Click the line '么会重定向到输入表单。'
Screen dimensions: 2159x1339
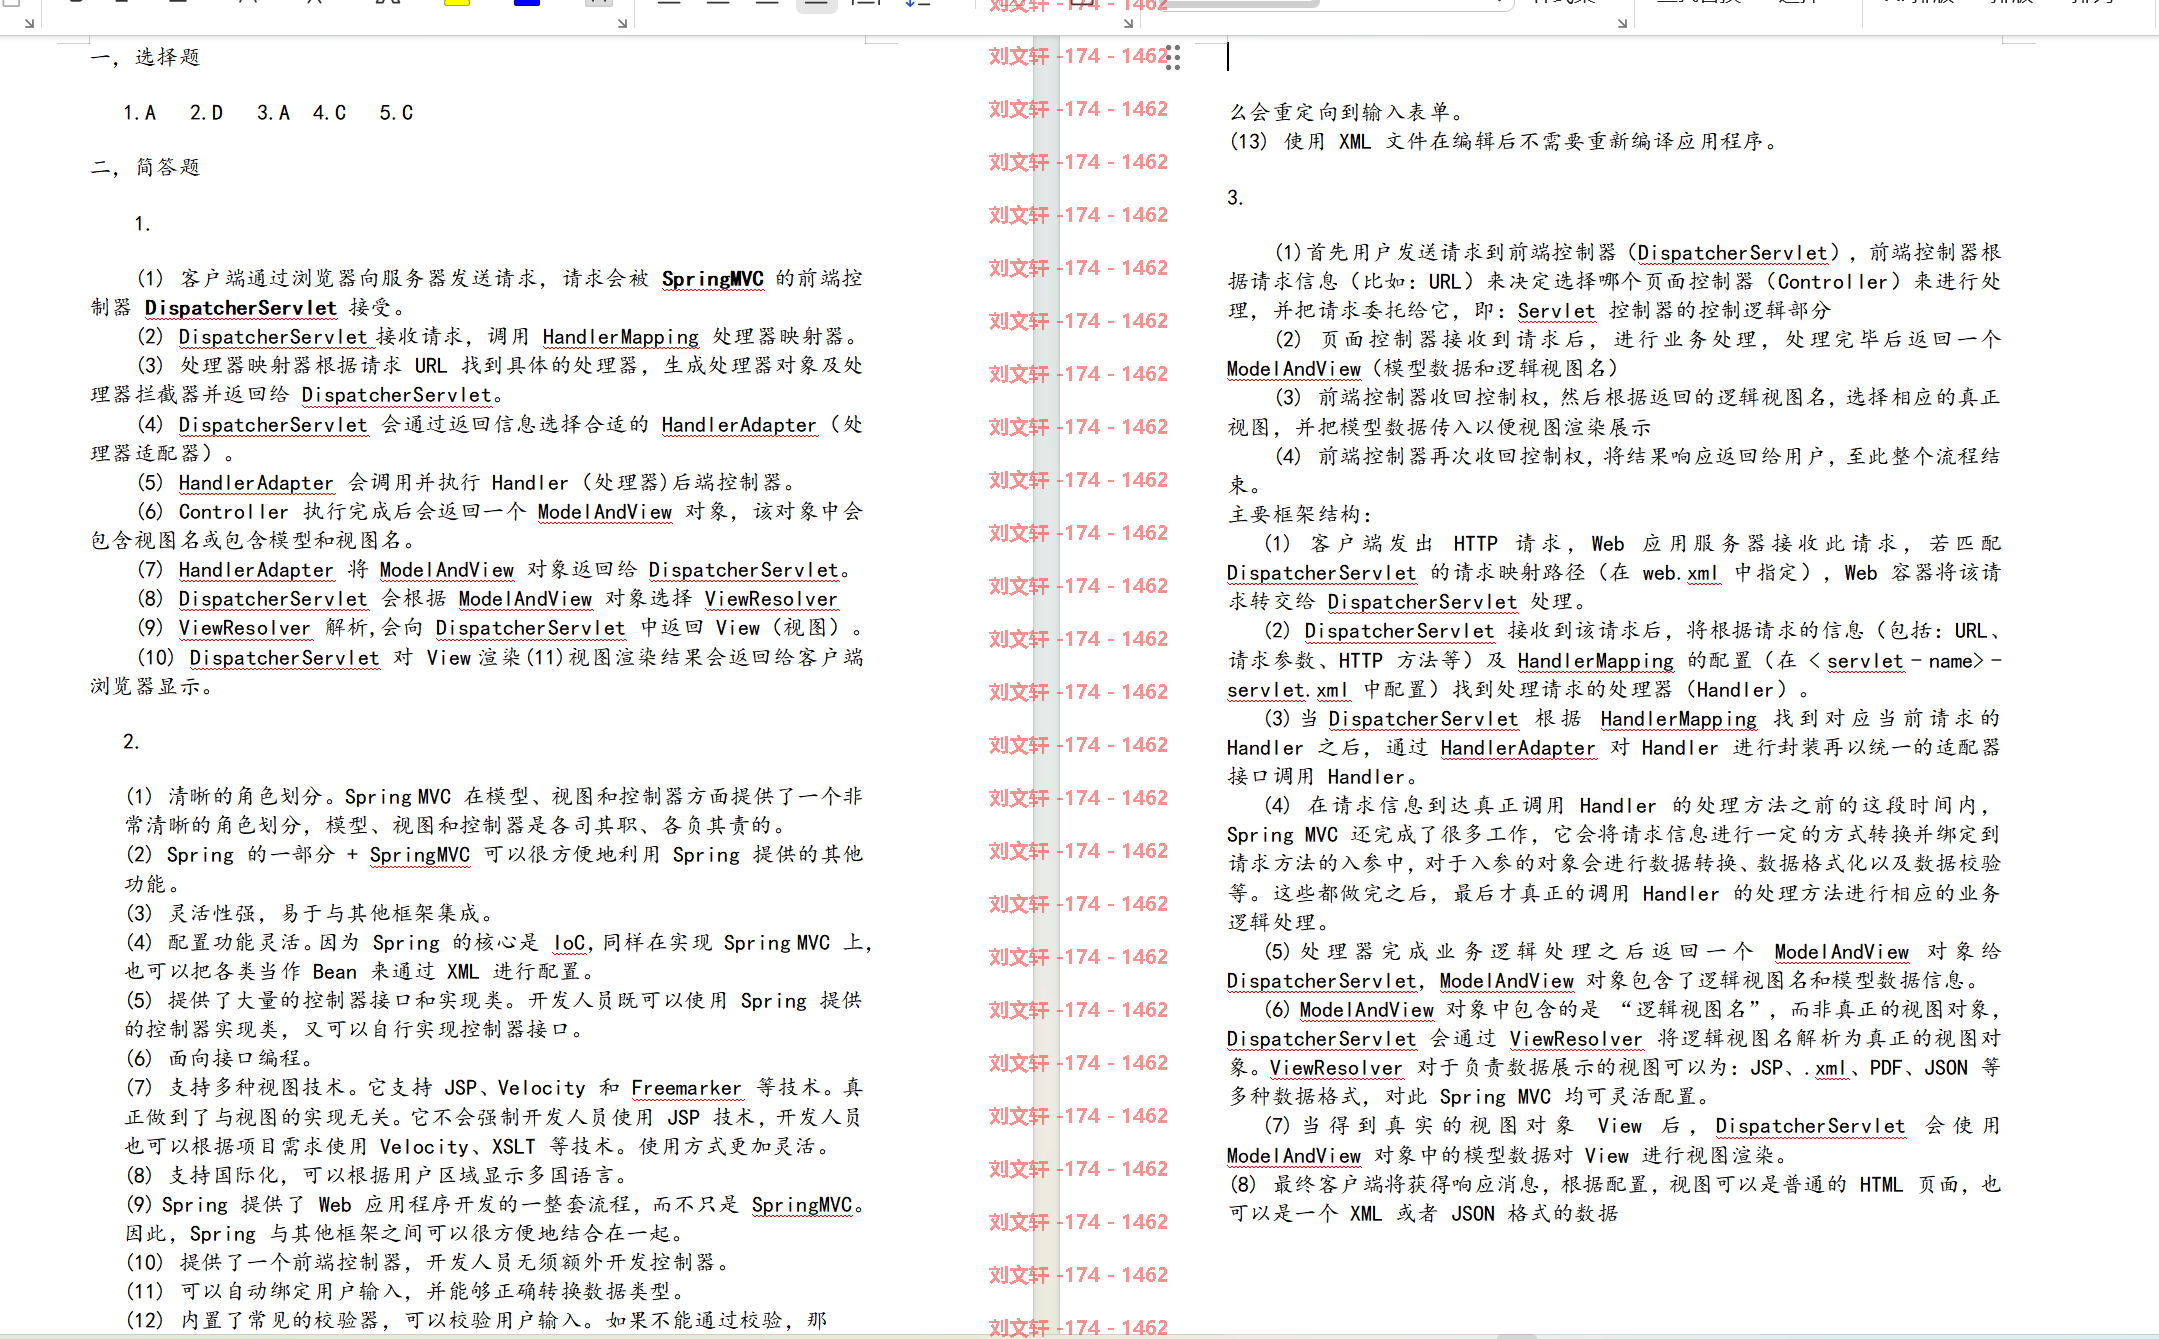1348,112
